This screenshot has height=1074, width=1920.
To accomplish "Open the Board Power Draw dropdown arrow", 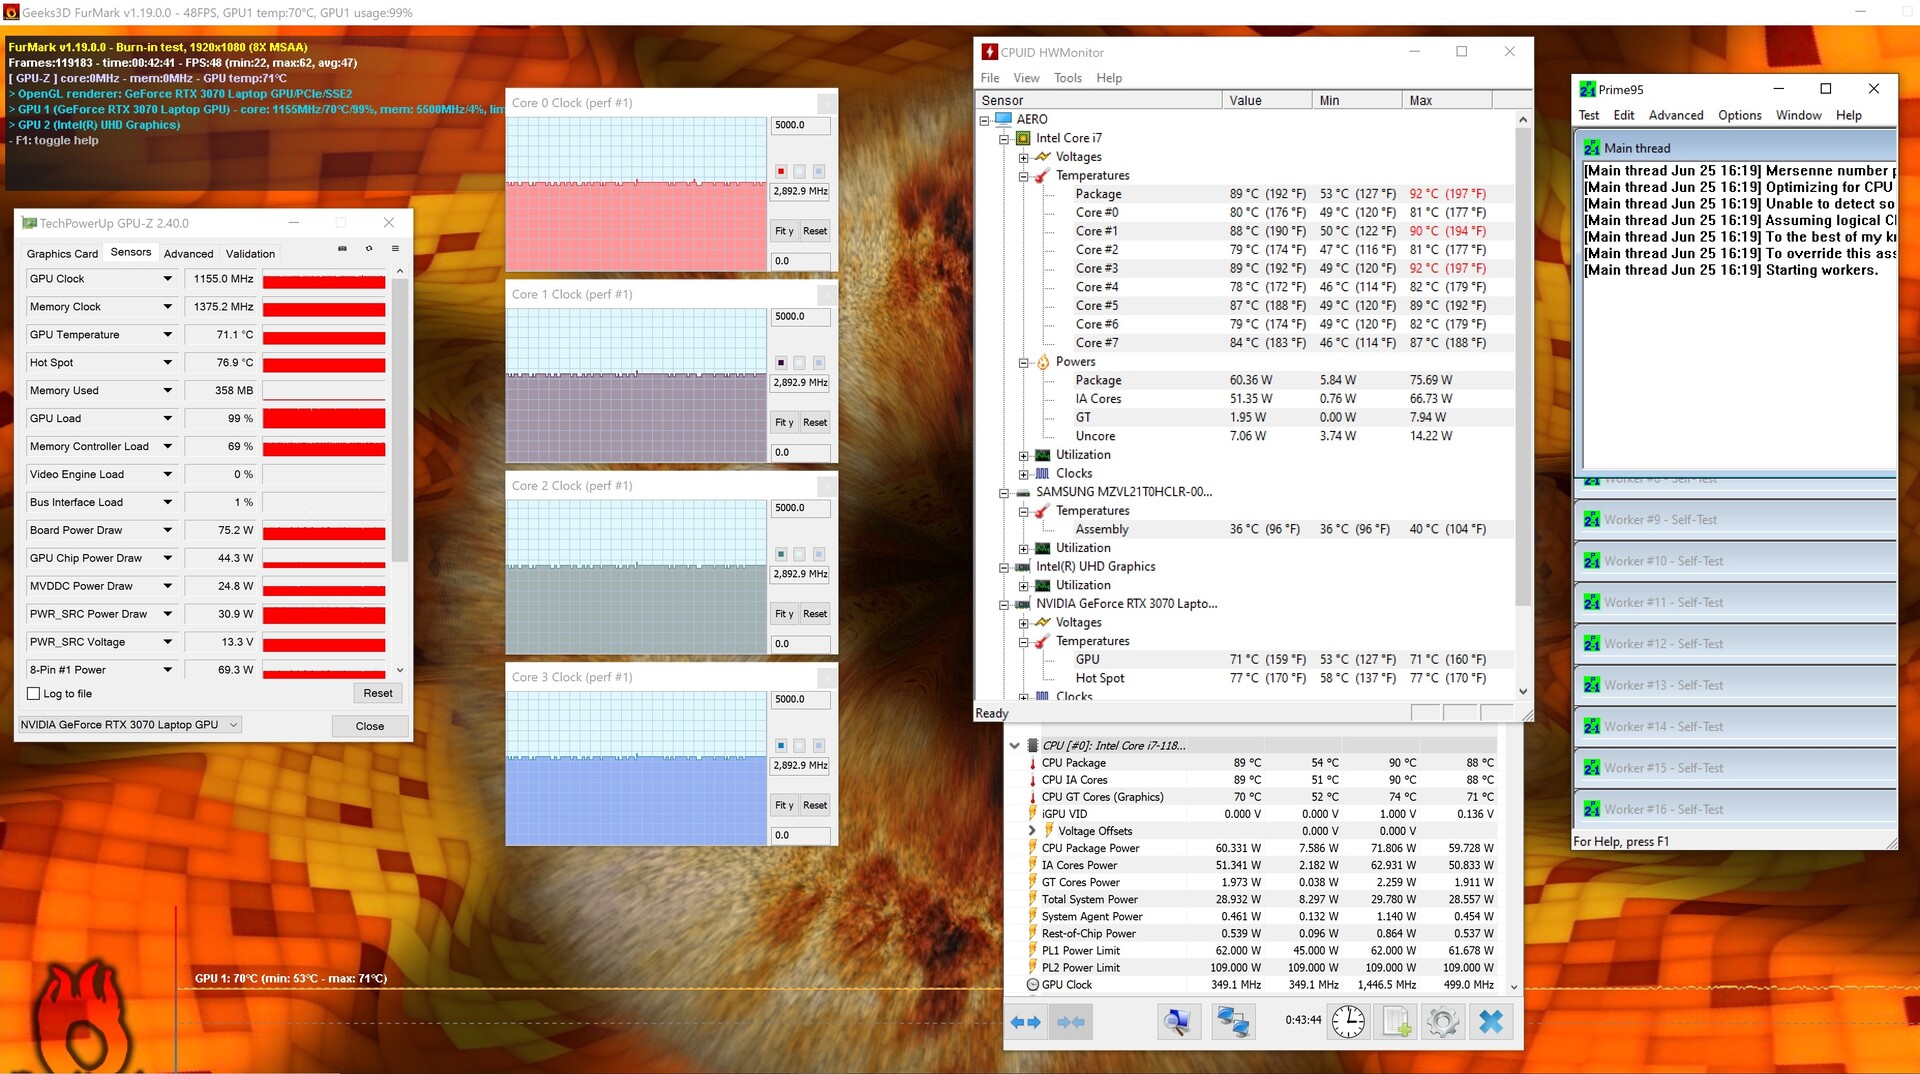I will 167,531.
